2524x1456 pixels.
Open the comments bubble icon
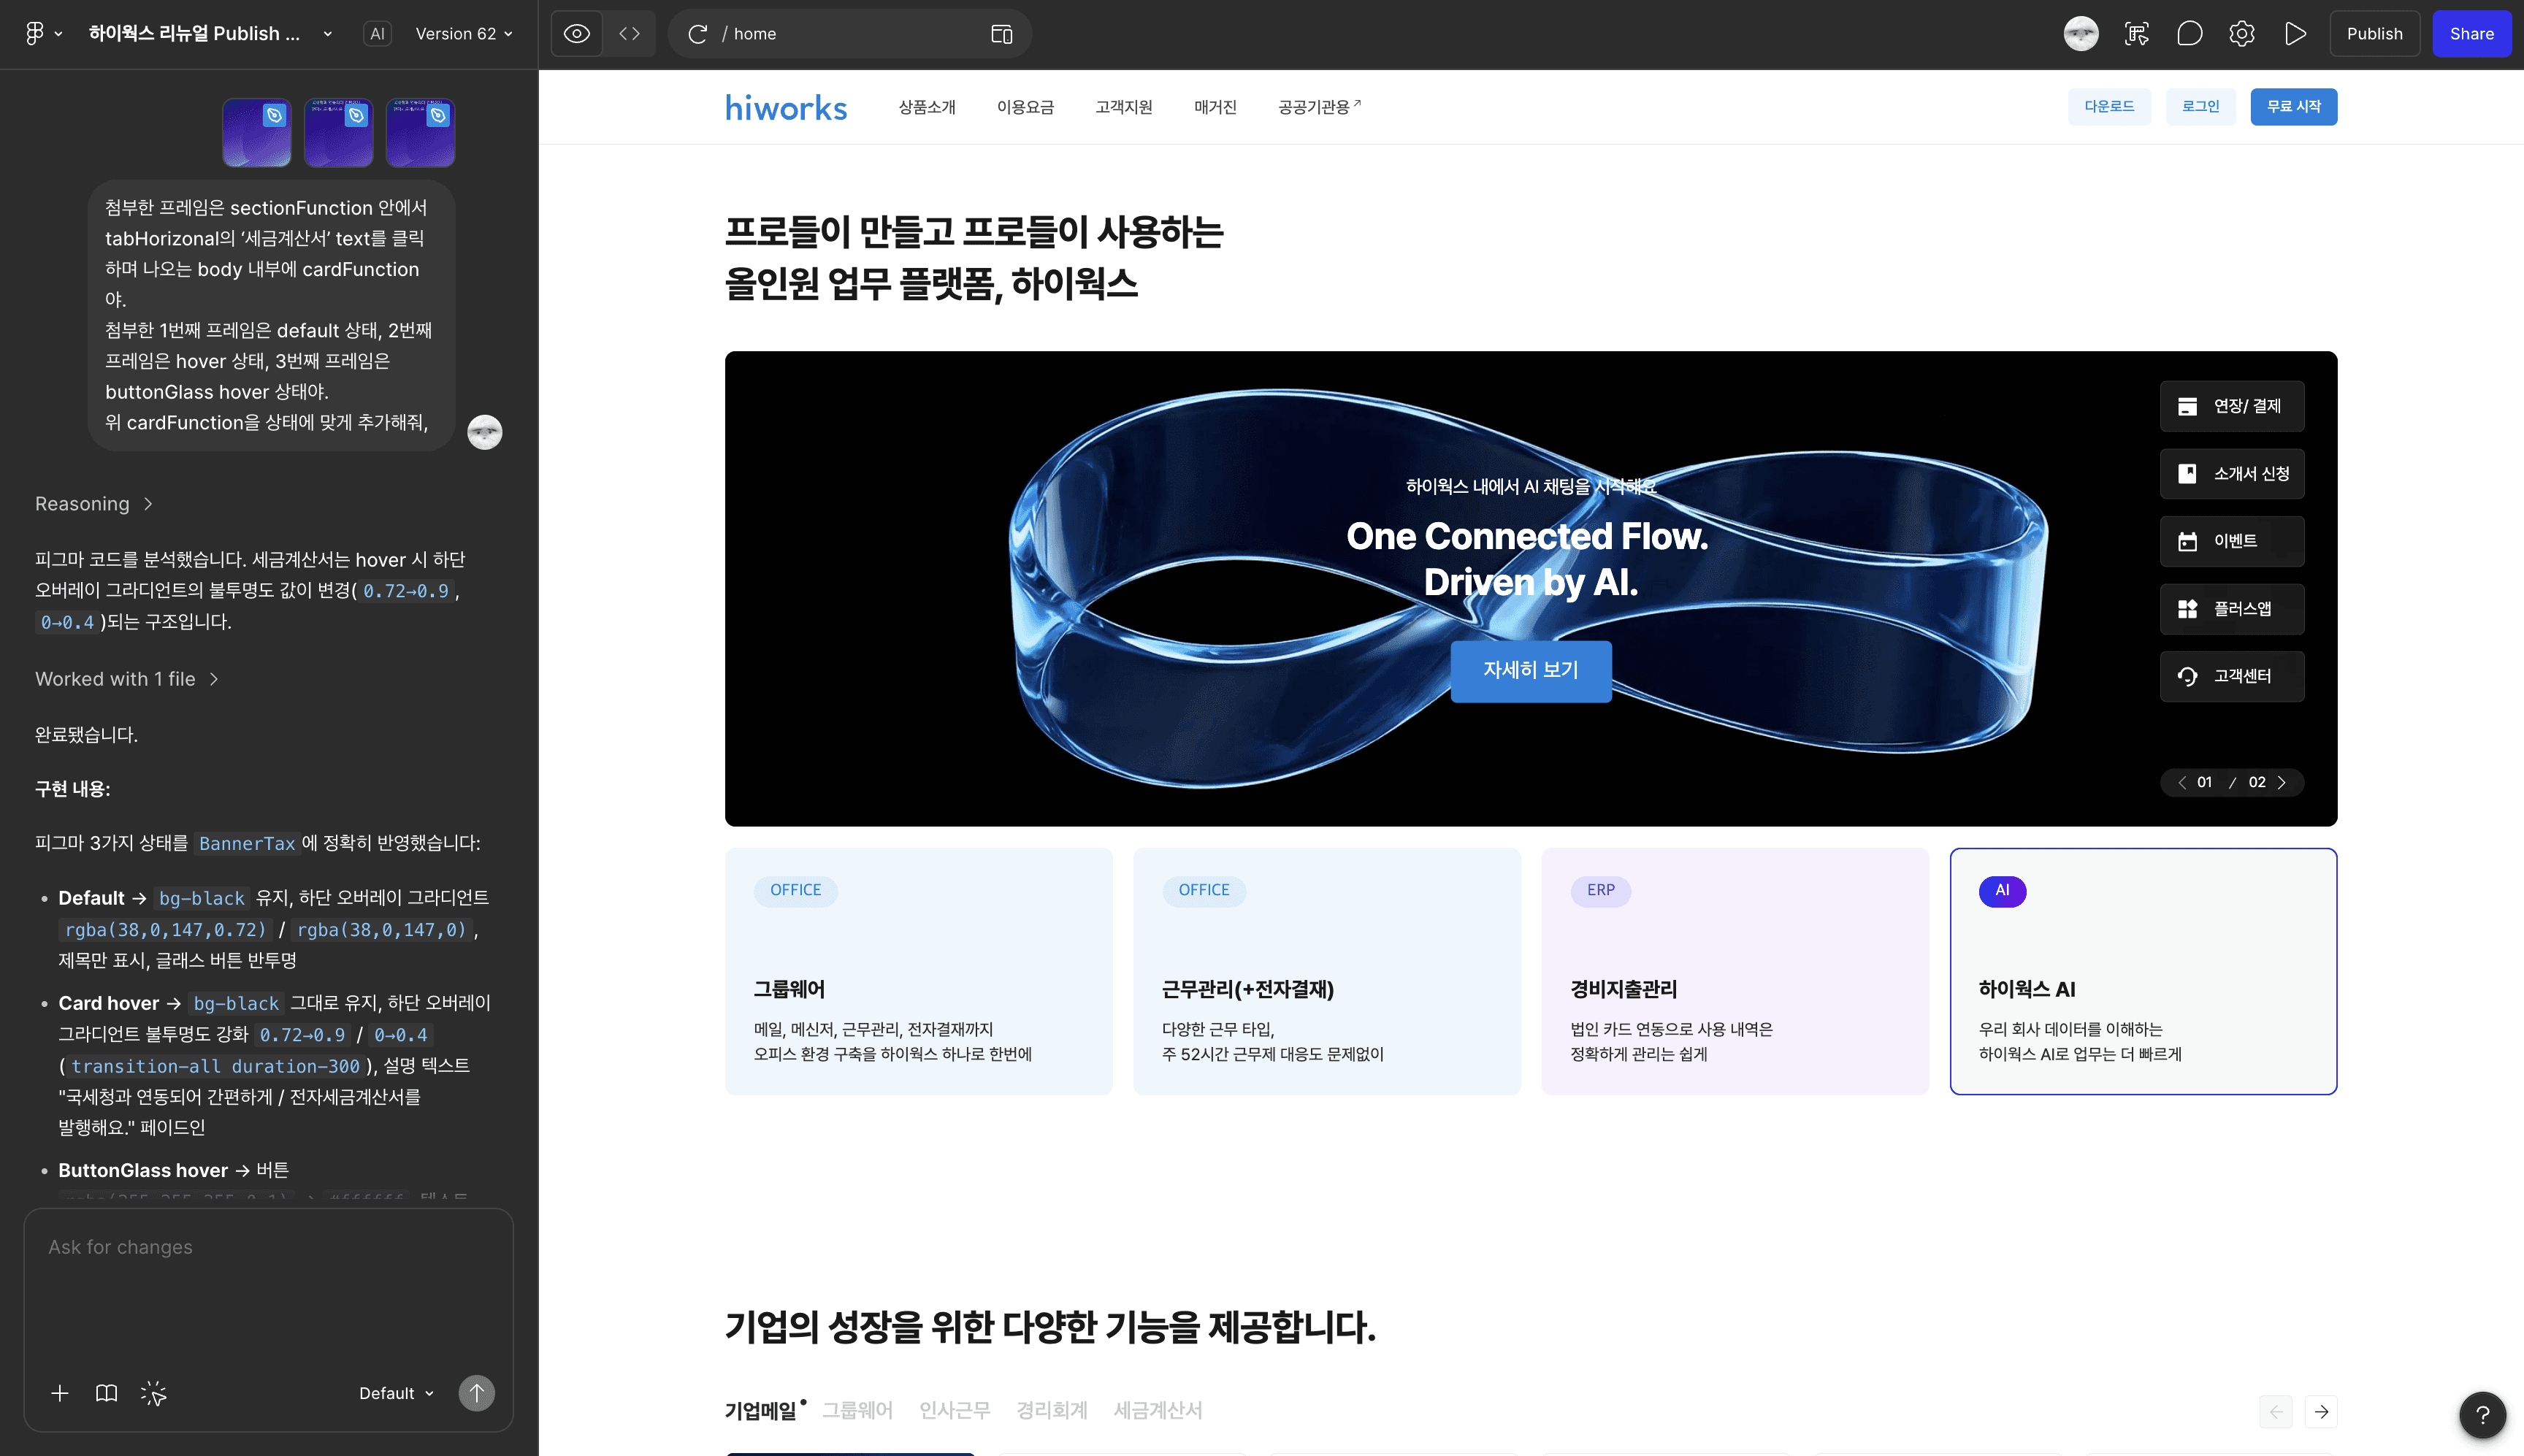(x=2189, y=34)
